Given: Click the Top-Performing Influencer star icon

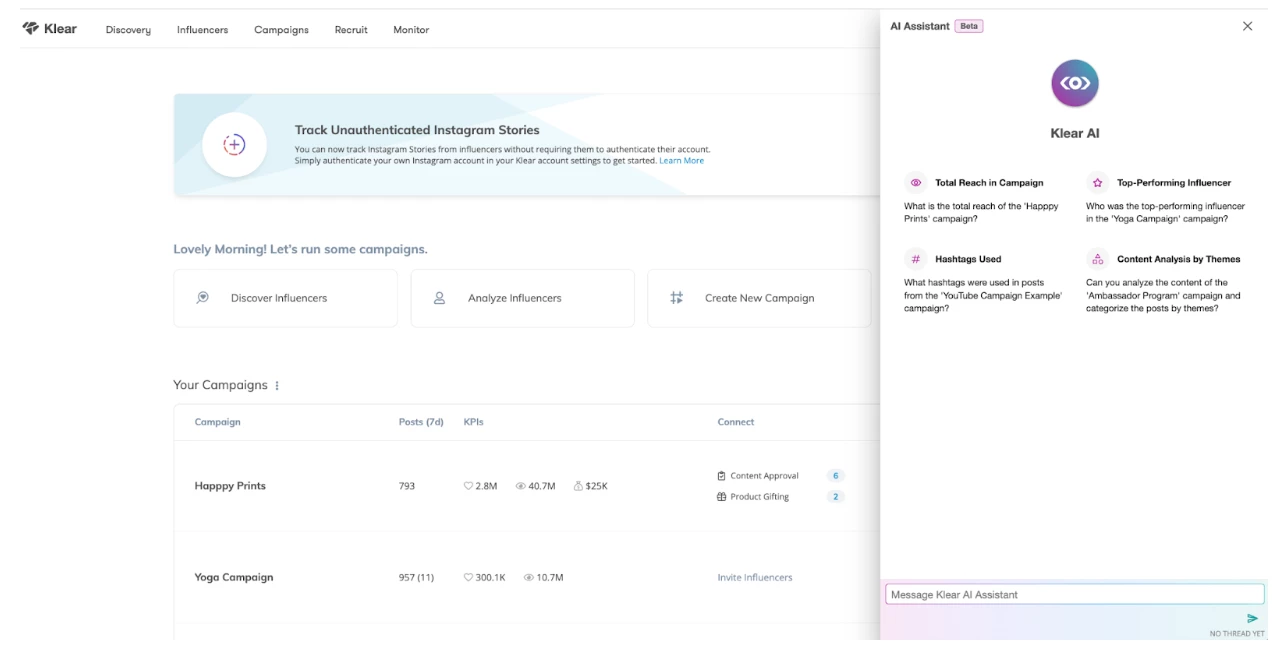Looking at the screenshot, I should coord(1097,183).
